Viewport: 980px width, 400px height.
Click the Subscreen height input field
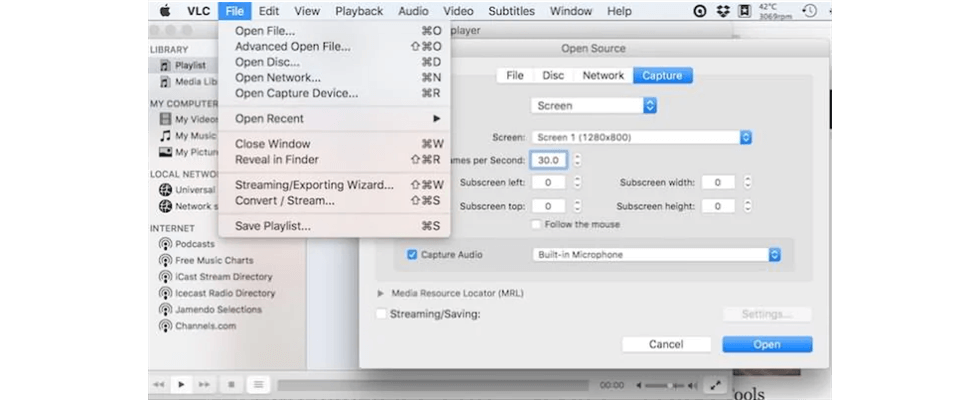[719, 206]
